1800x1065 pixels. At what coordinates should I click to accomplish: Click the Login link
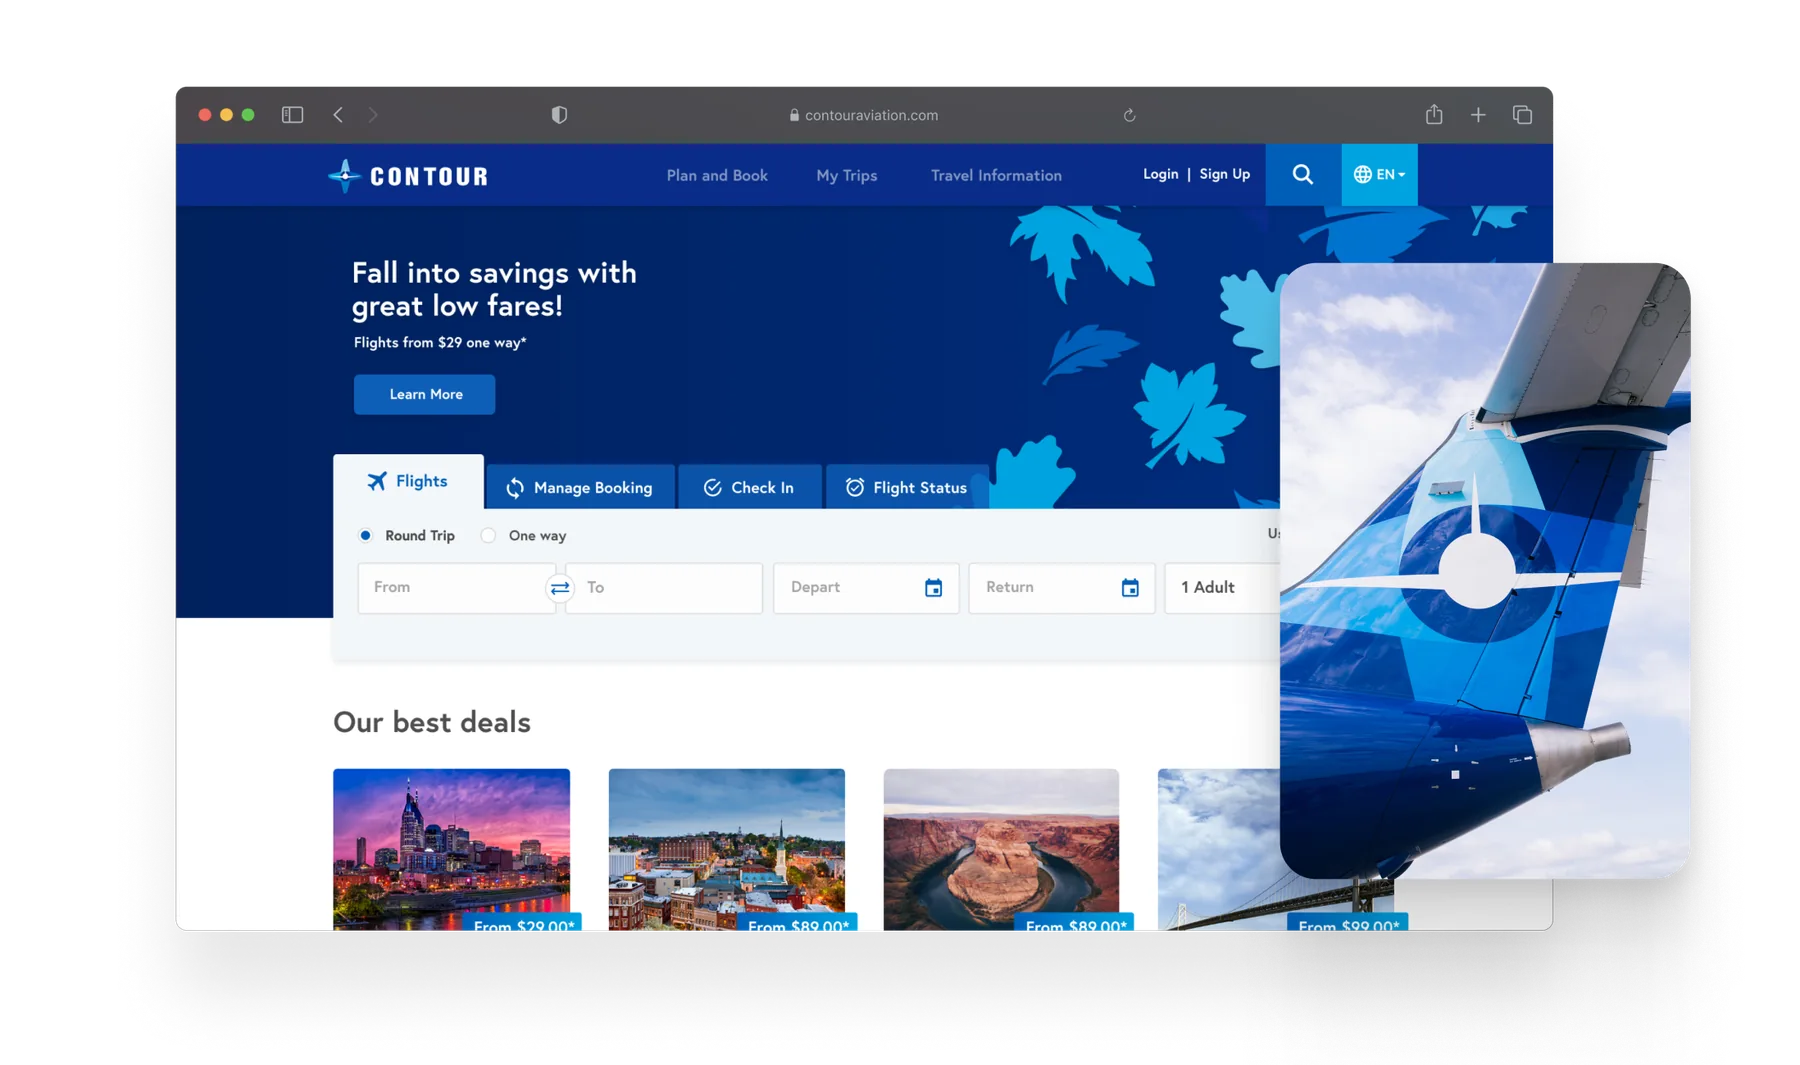[1160, 174]
